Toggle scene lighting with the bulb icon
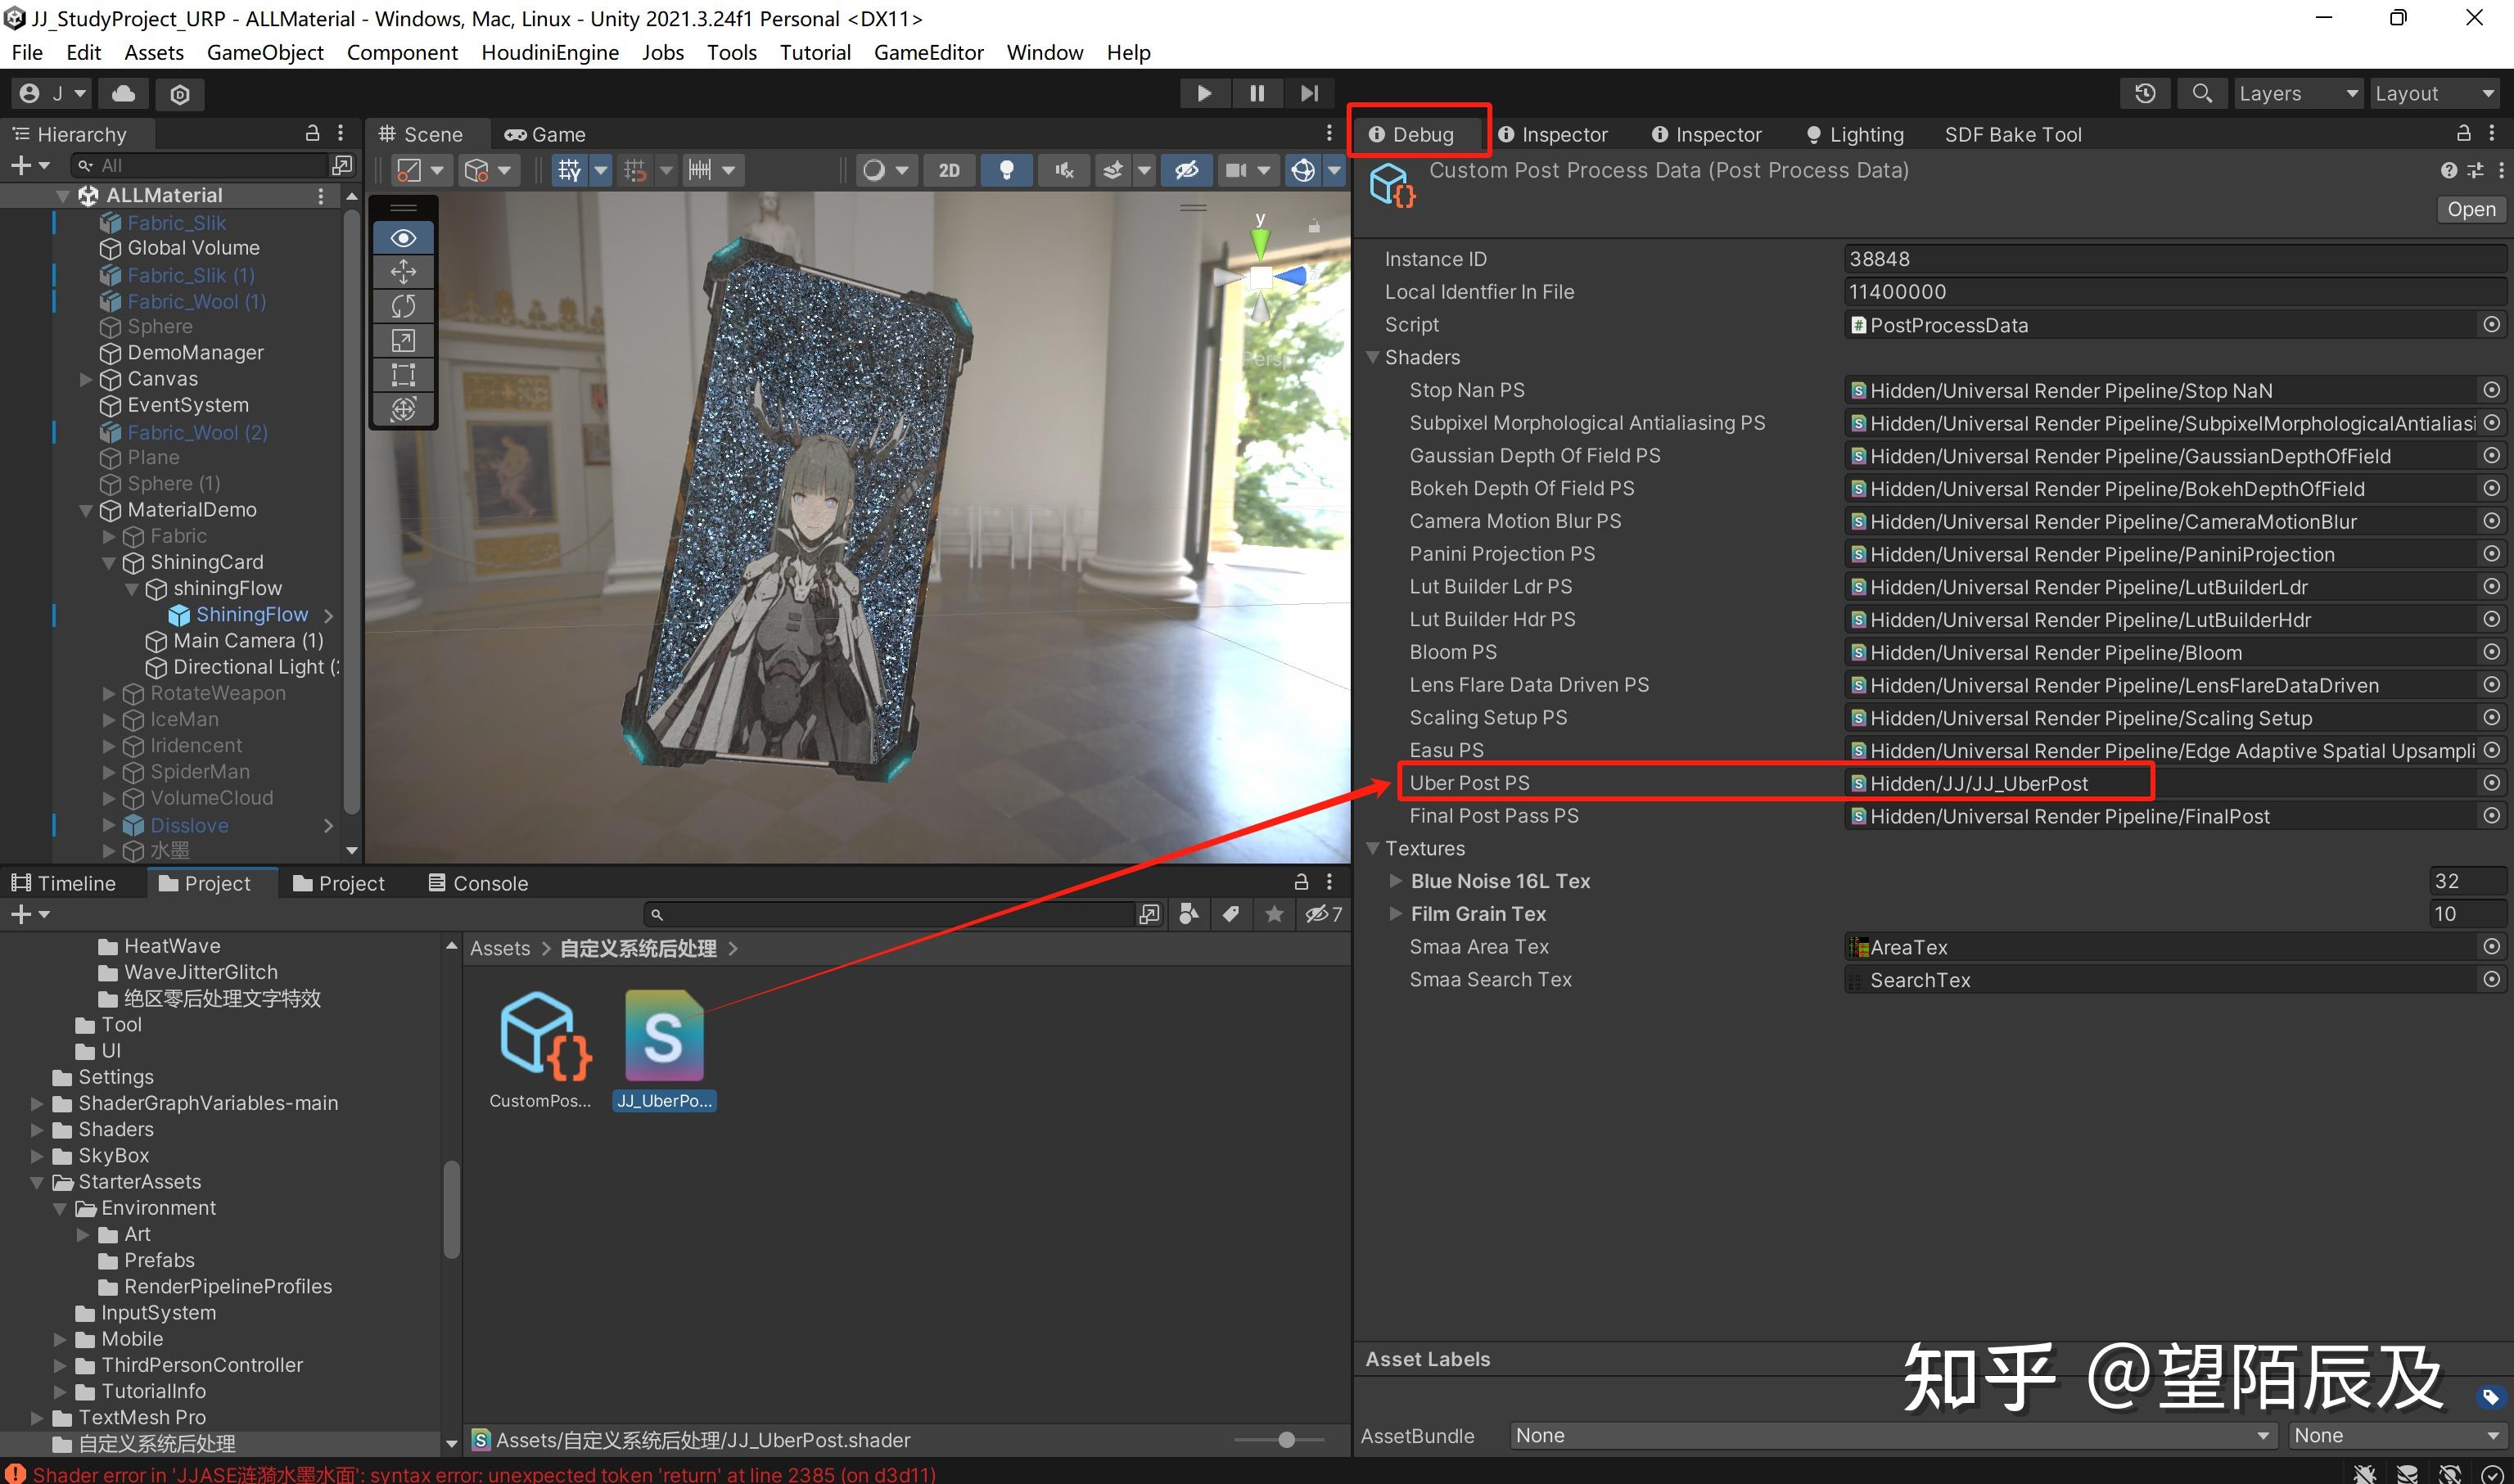 pyautogui.click(x=1006, y=169)
